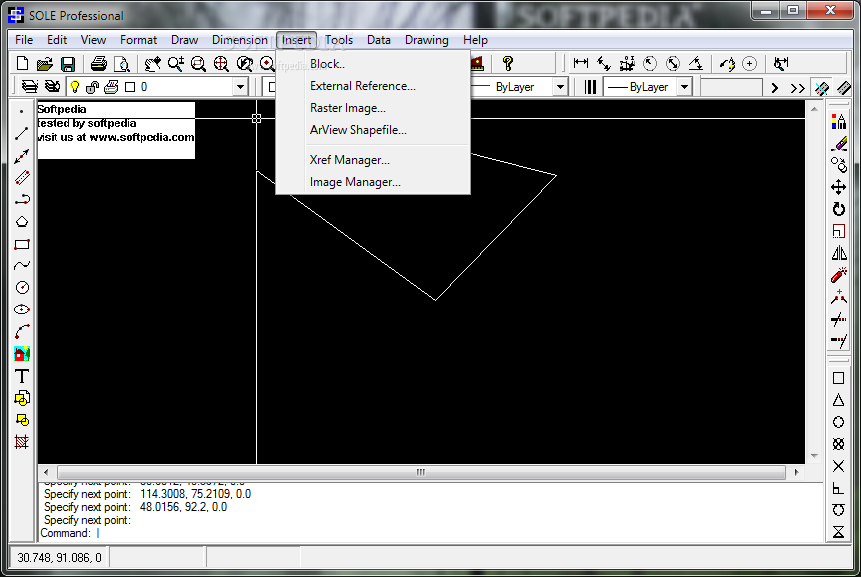Click the Mirror tool icon
The width and height of the screenshot is (861, 577).
click(x=838, y=253)
